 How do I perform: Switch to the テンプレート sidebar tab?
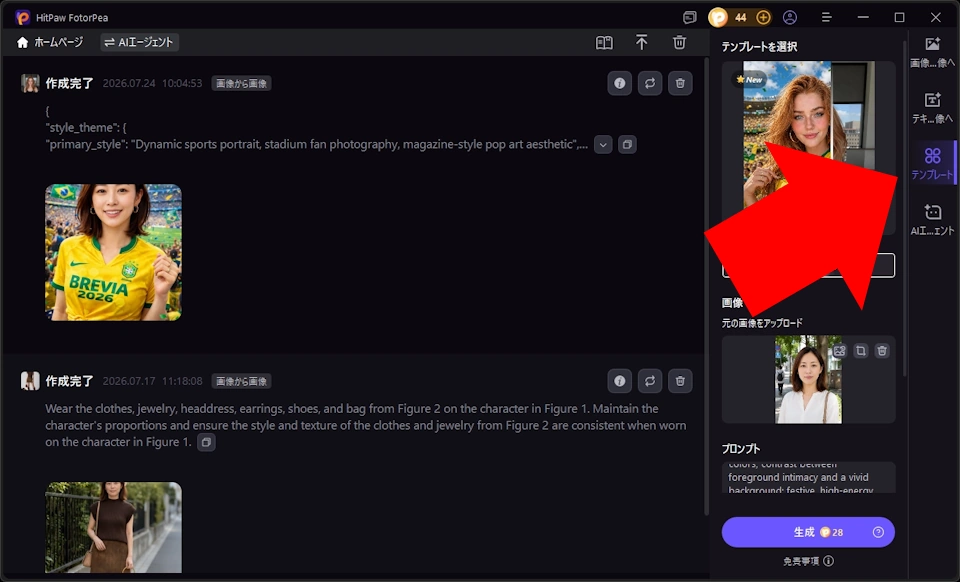932,163
